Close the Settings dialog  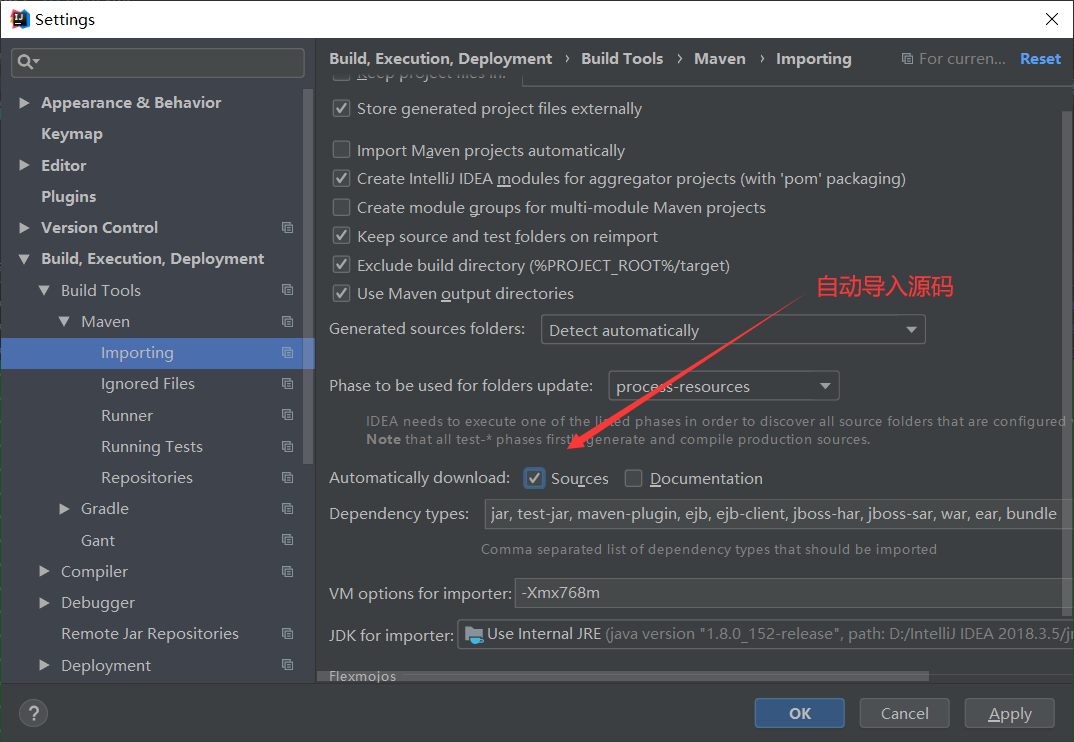point(1052,19)
